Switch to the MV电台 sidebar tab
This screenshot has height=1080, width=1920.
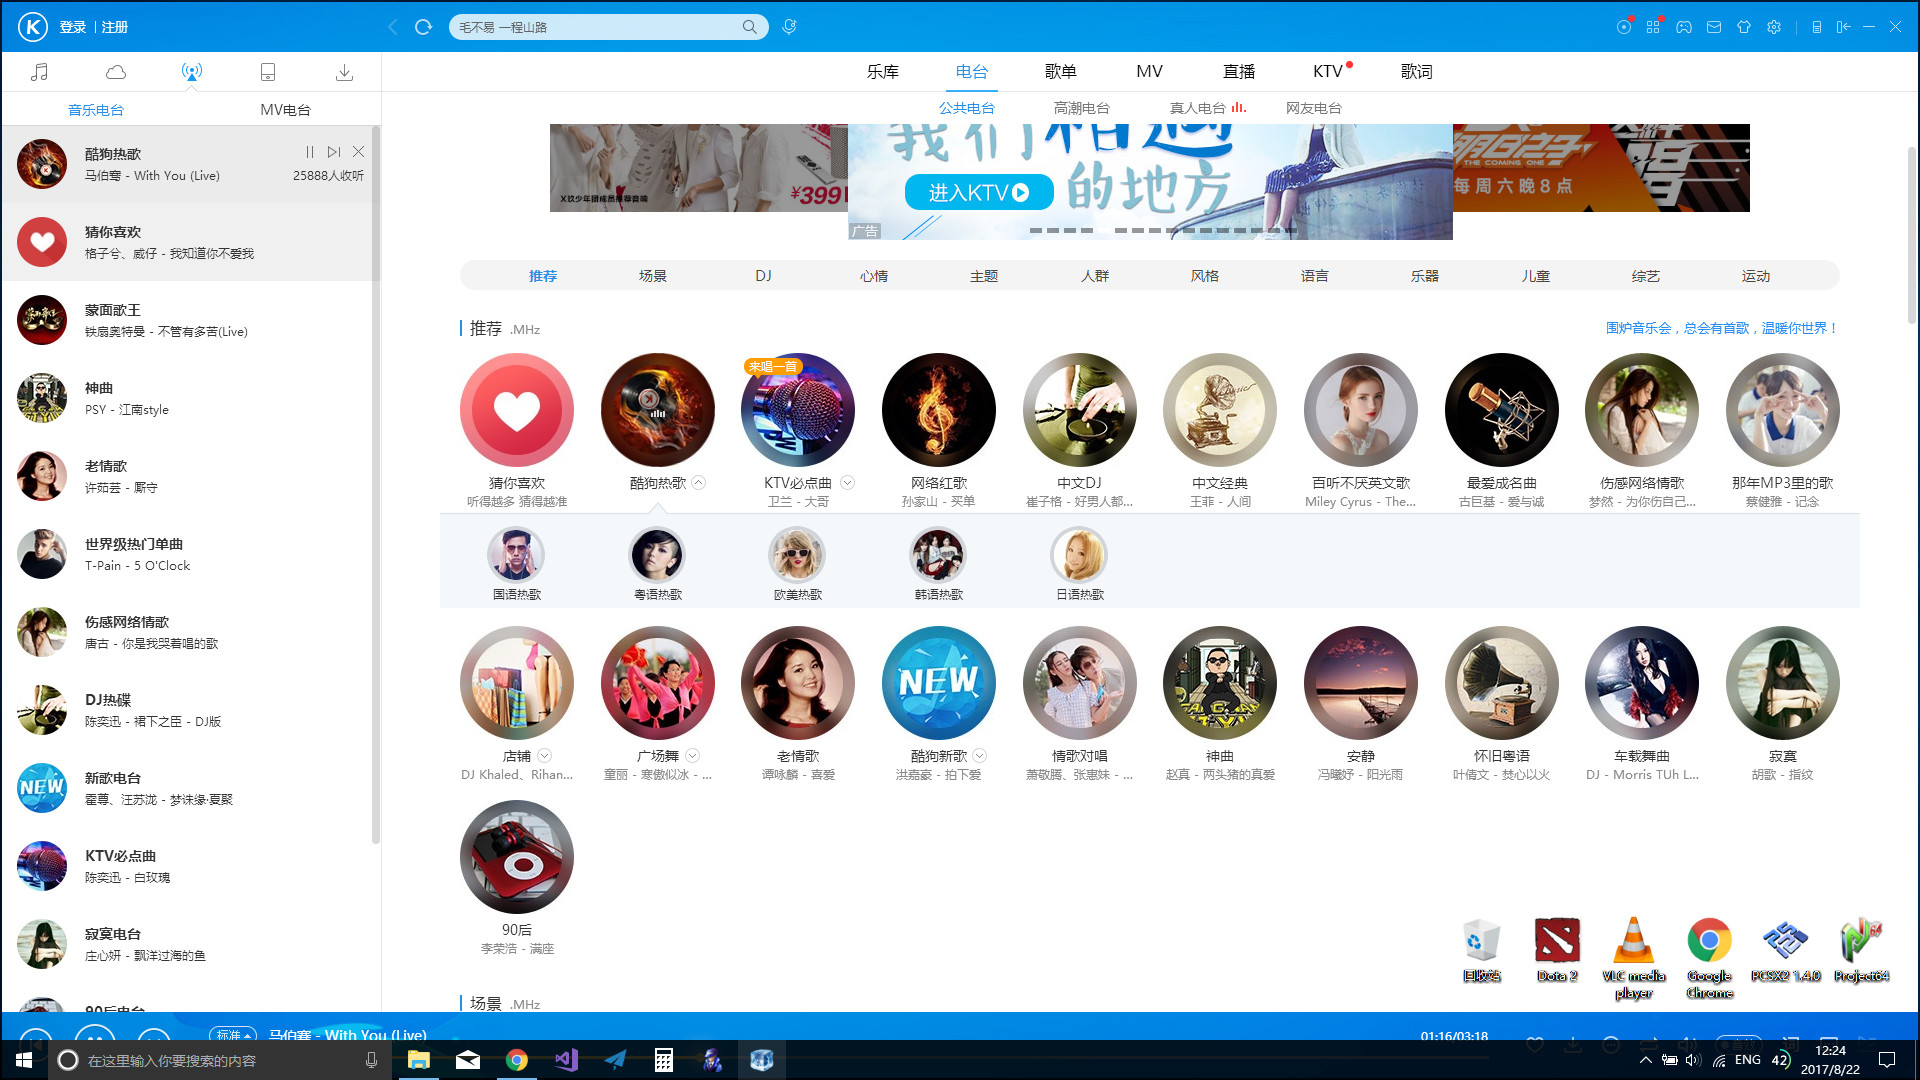click(286, 110)
